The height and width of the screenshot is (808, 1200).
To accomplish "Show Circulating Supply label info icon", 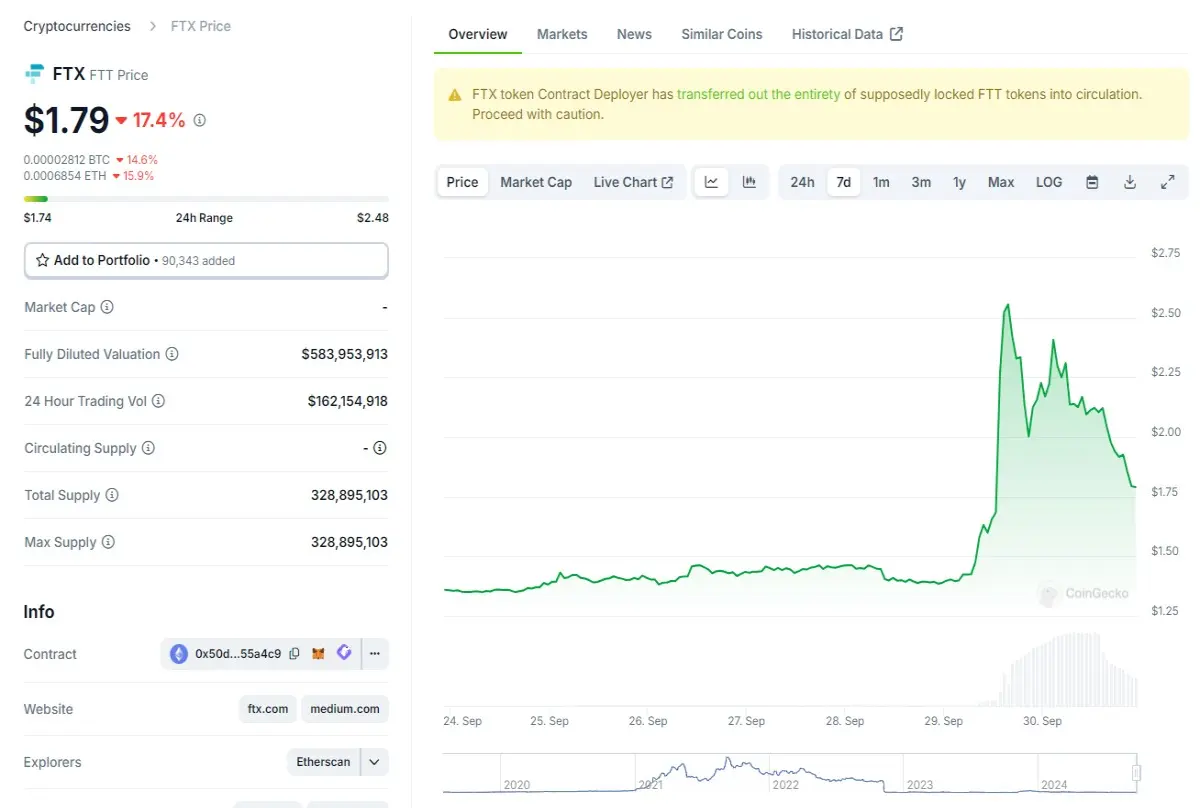I will coord(148,448).
